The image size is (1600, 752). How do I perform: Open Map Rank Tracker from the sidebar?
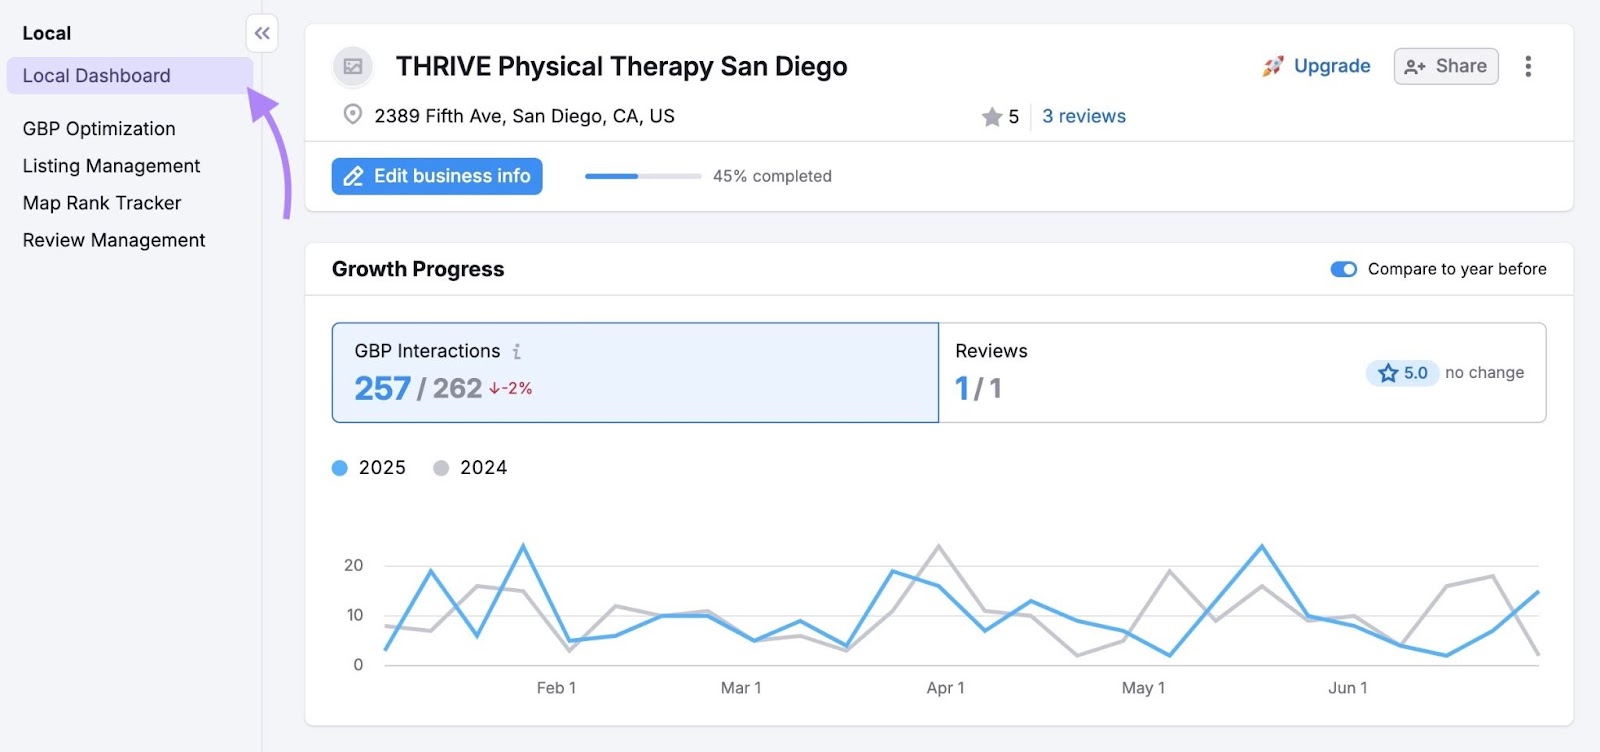click(101, 202)
